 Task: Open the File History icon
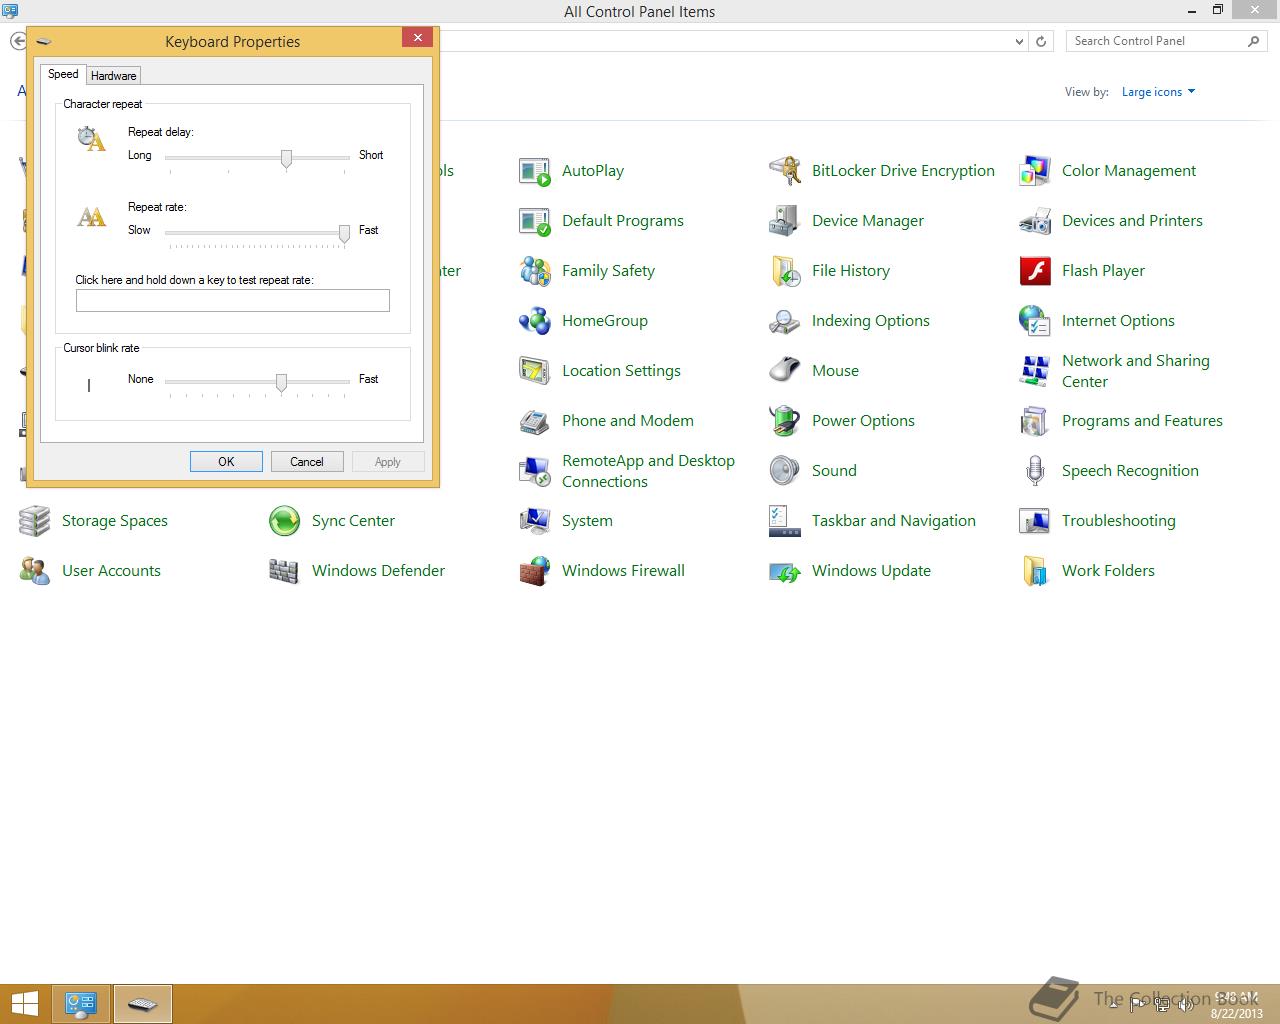click(x=785, y=271)
